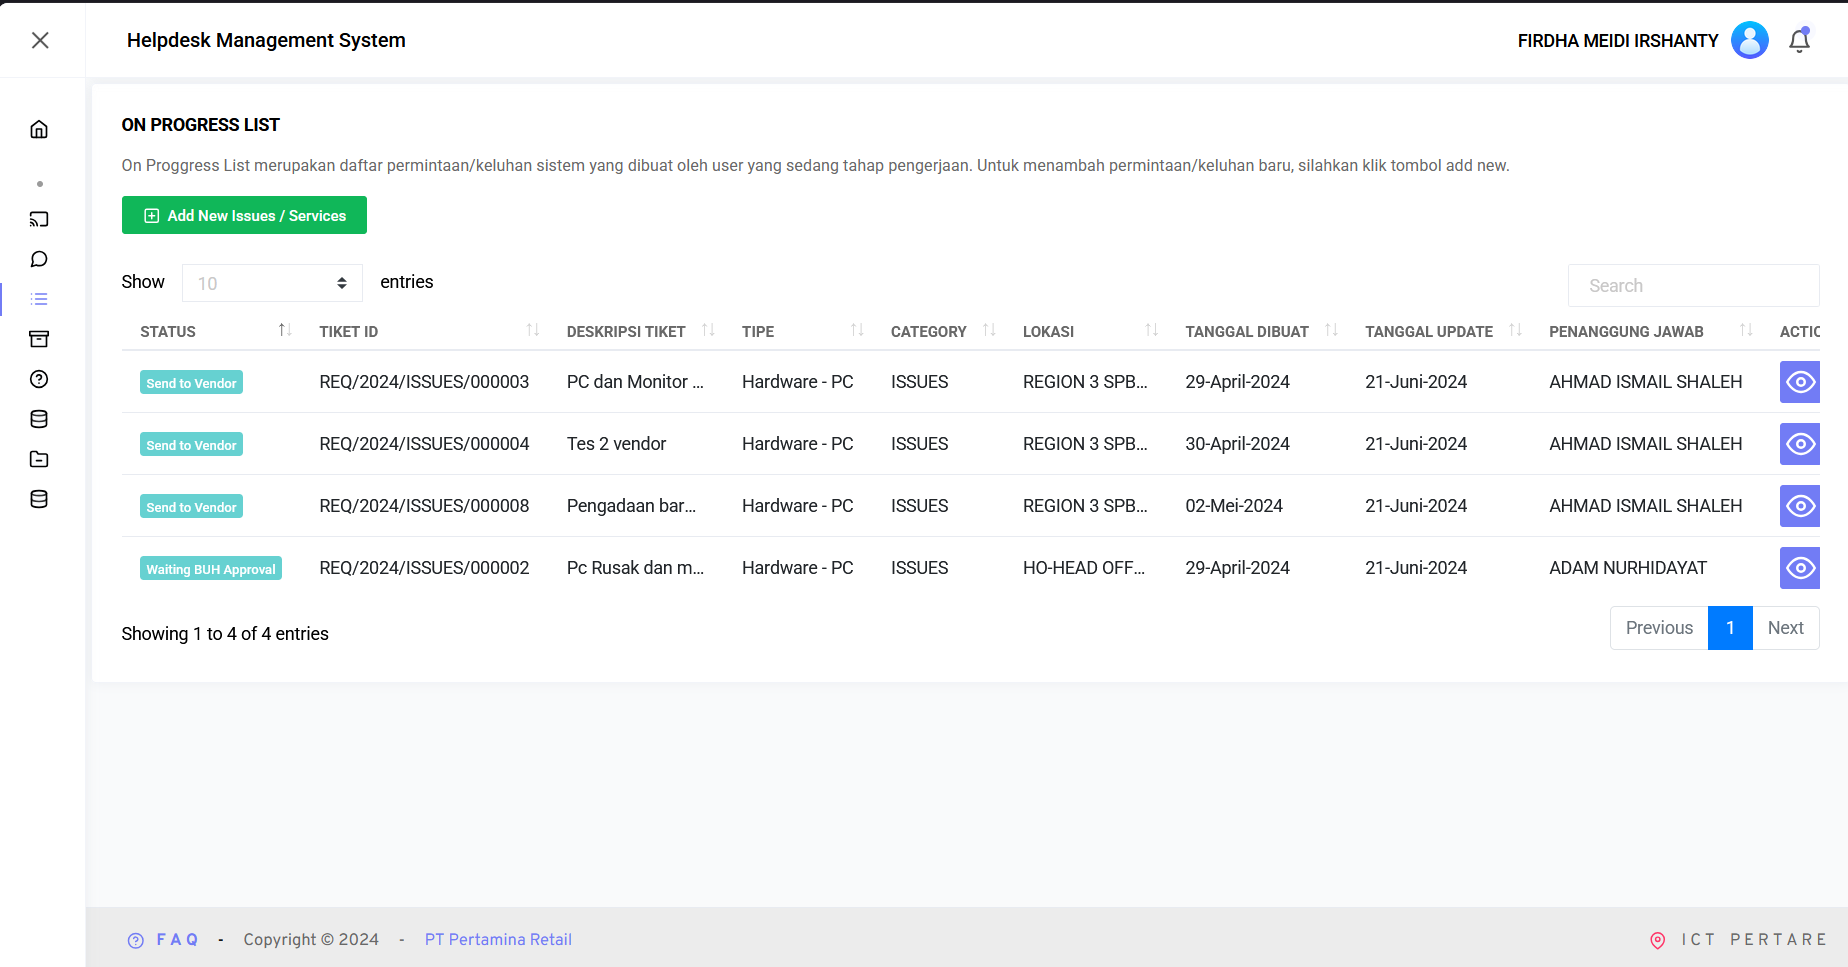Image resolution: width=1848 pixels, height=967 pixels.
Task: Sort table by PENANGGUNG JAWAB column
Action: 1646,331
